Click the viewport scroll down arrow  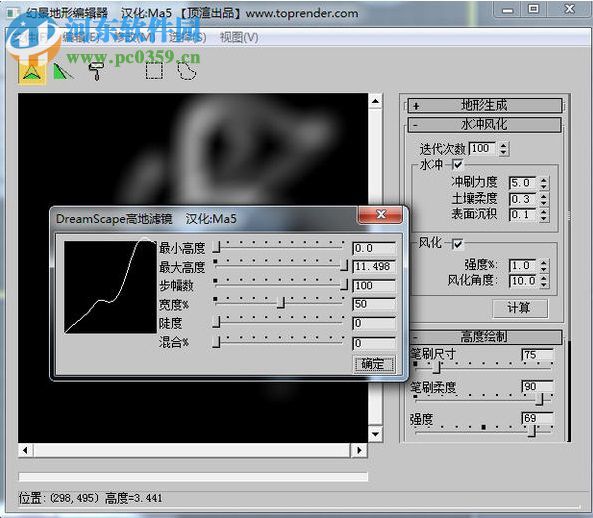[x=375, y=434]
